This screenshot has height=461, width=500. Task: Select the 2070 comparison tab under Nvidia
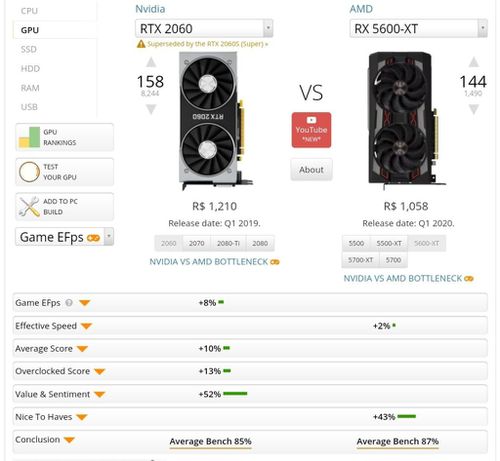click(x=197, y=243)
